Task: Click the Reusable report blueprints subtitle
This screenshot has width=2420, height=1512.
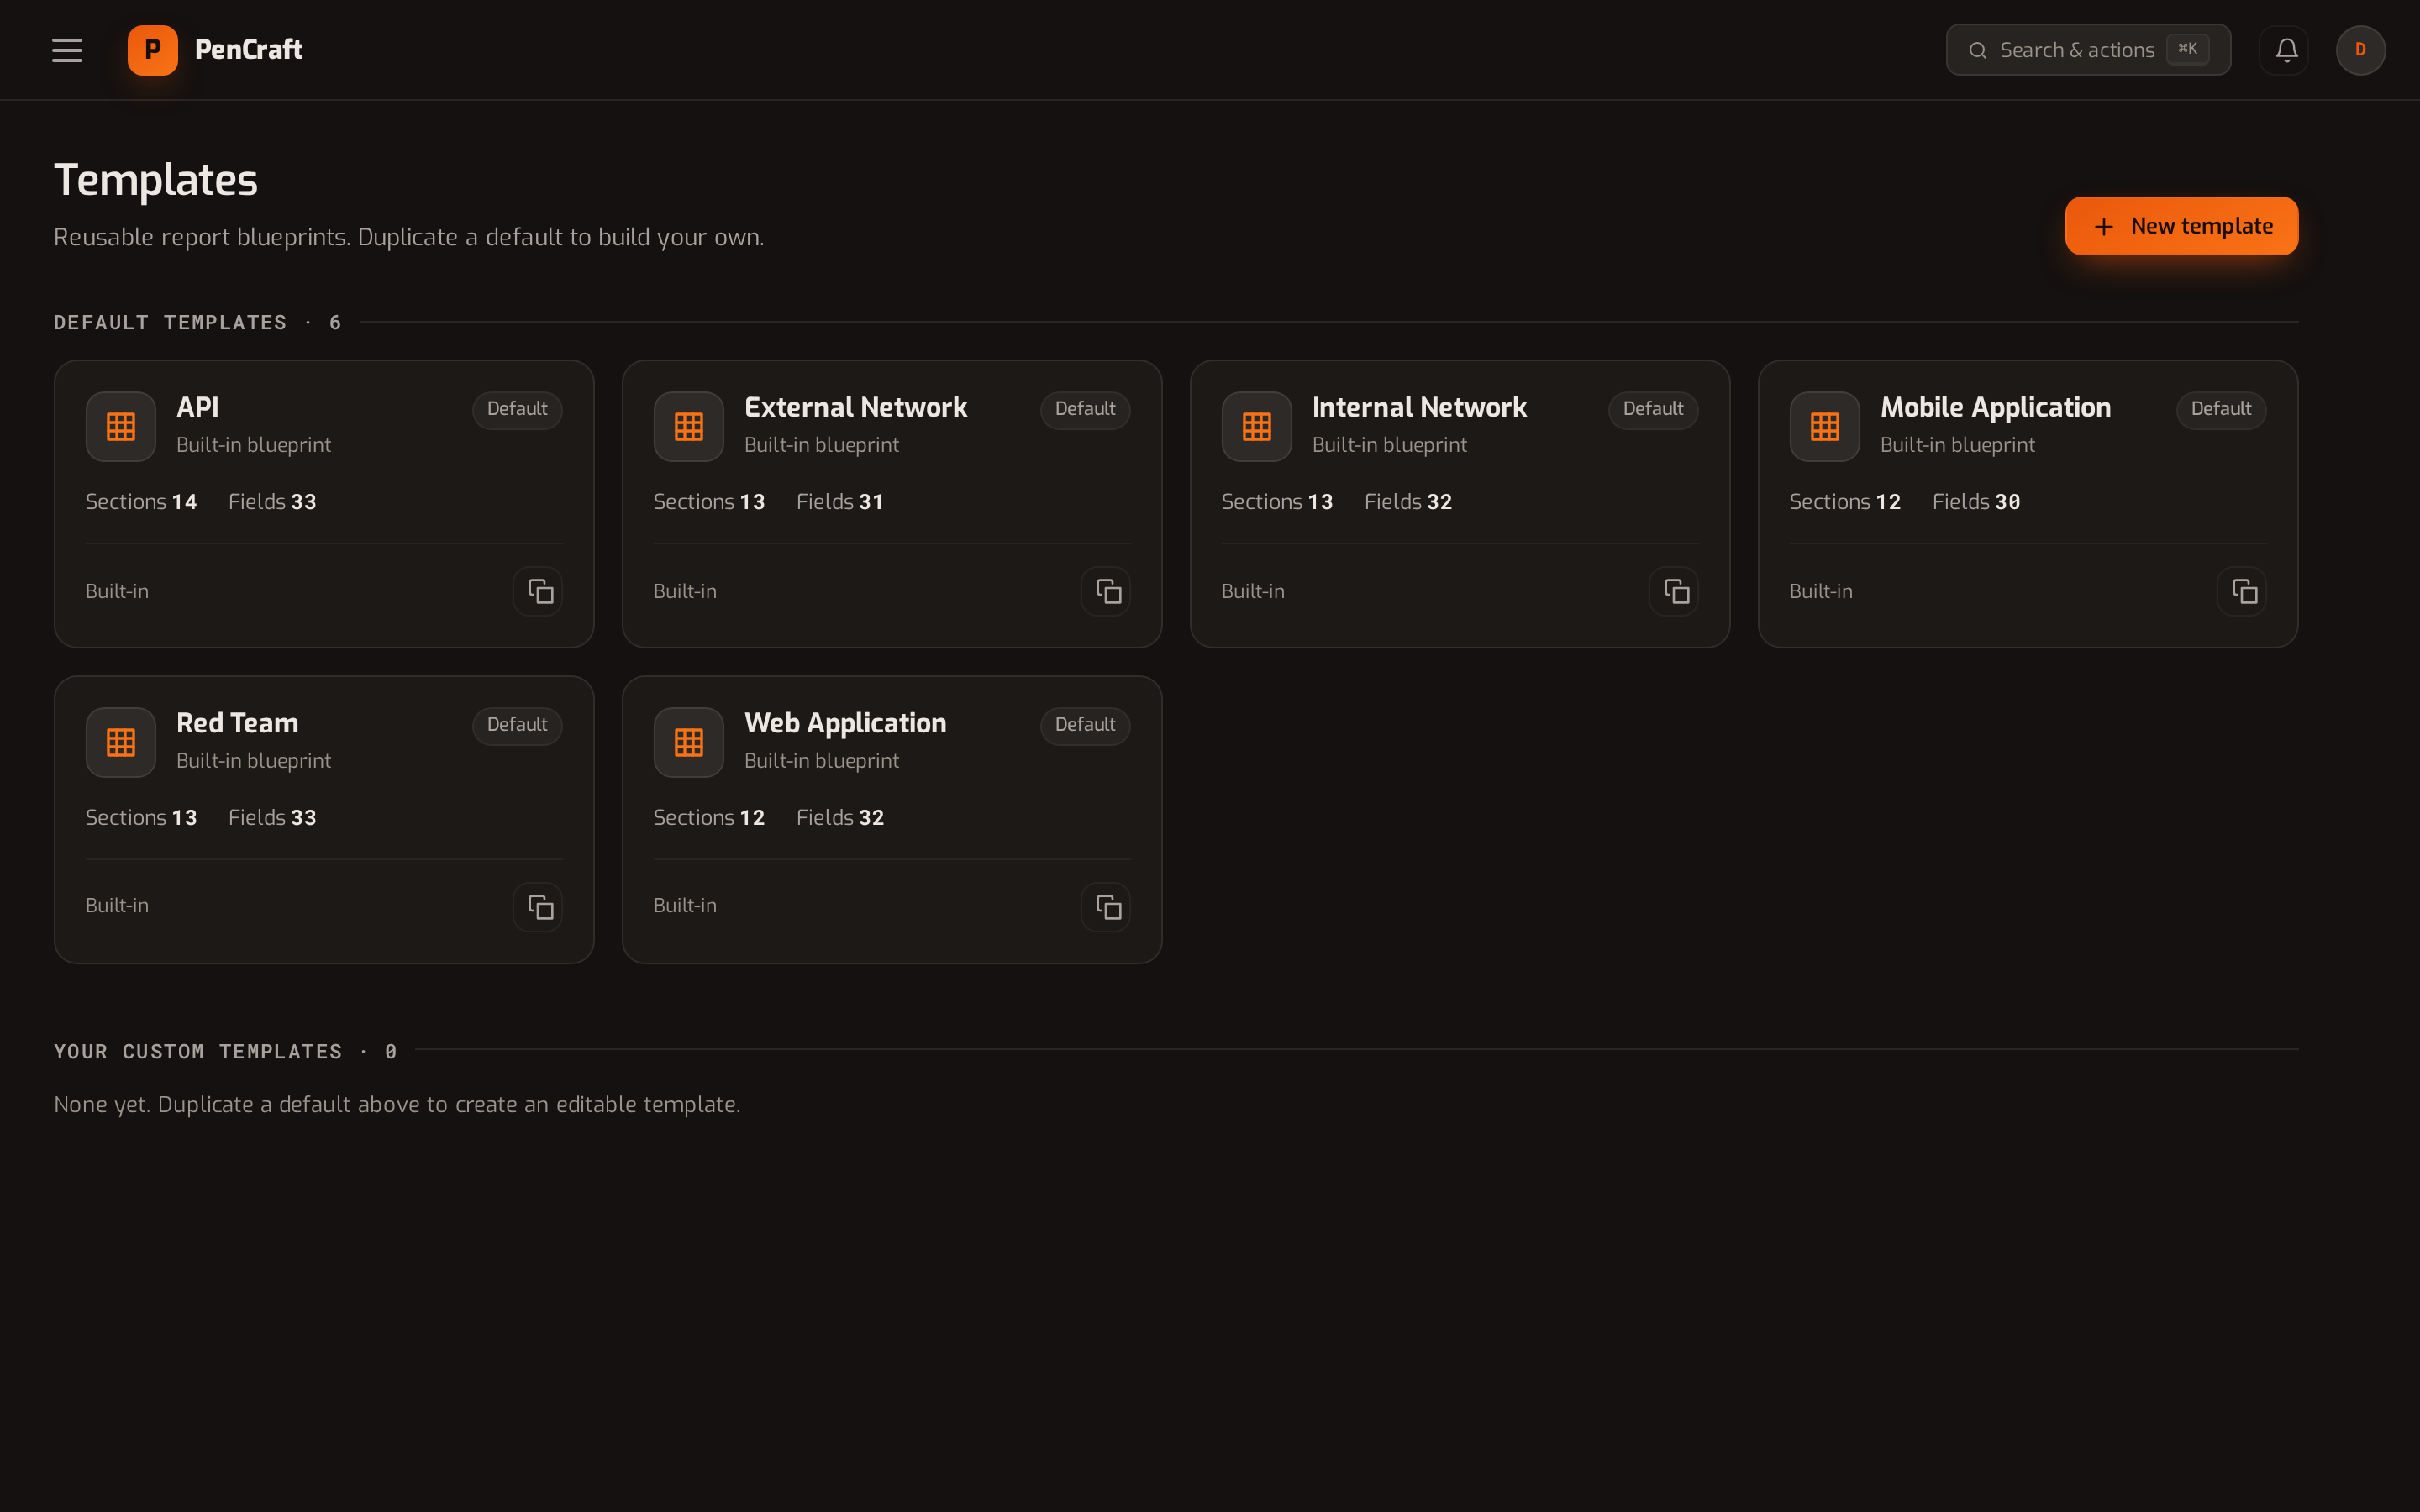Action: click(x=409, y=238)
